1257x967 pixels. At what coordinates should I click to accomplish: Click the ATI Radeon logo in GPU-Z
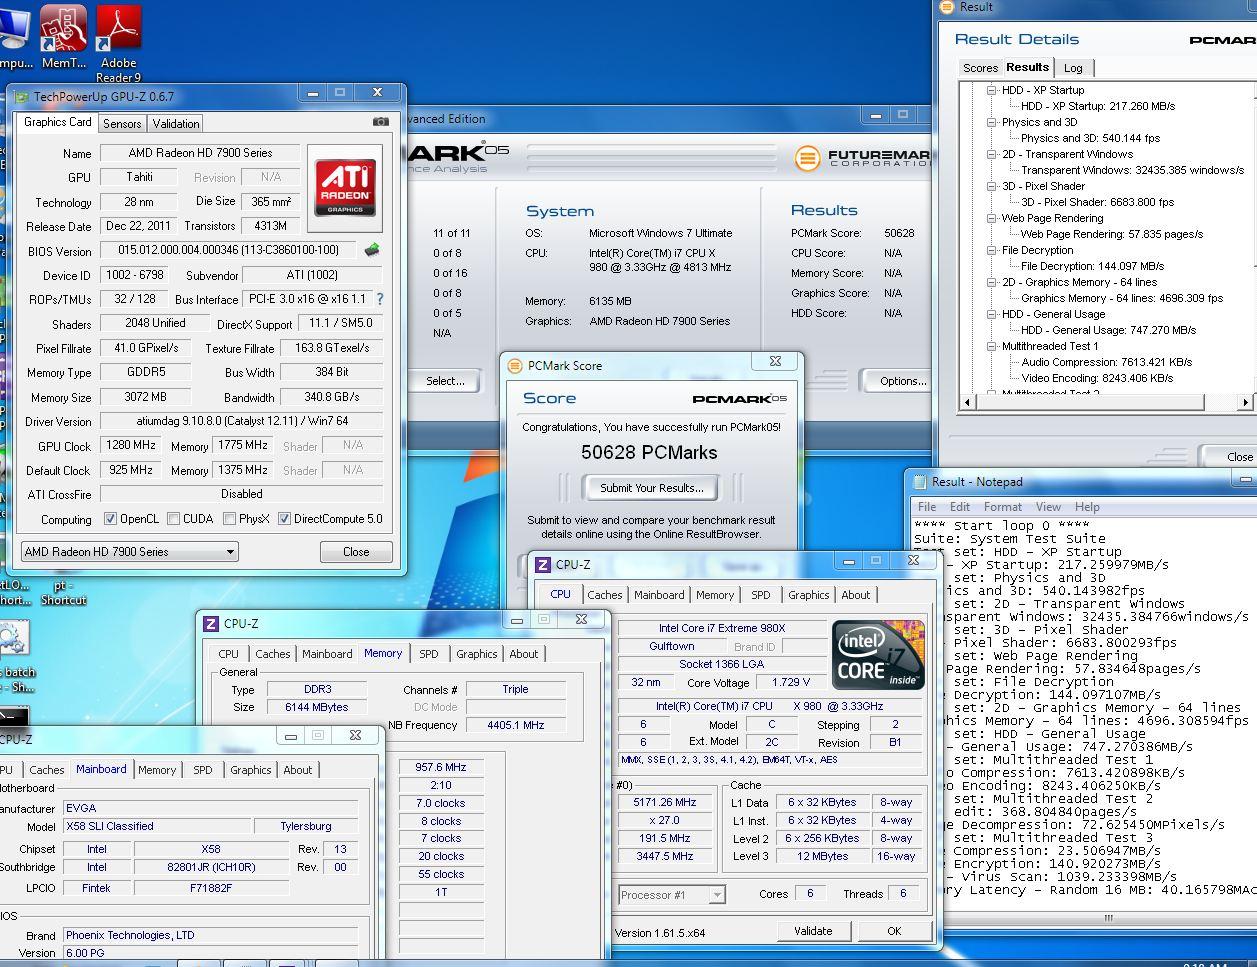[345, 189]
